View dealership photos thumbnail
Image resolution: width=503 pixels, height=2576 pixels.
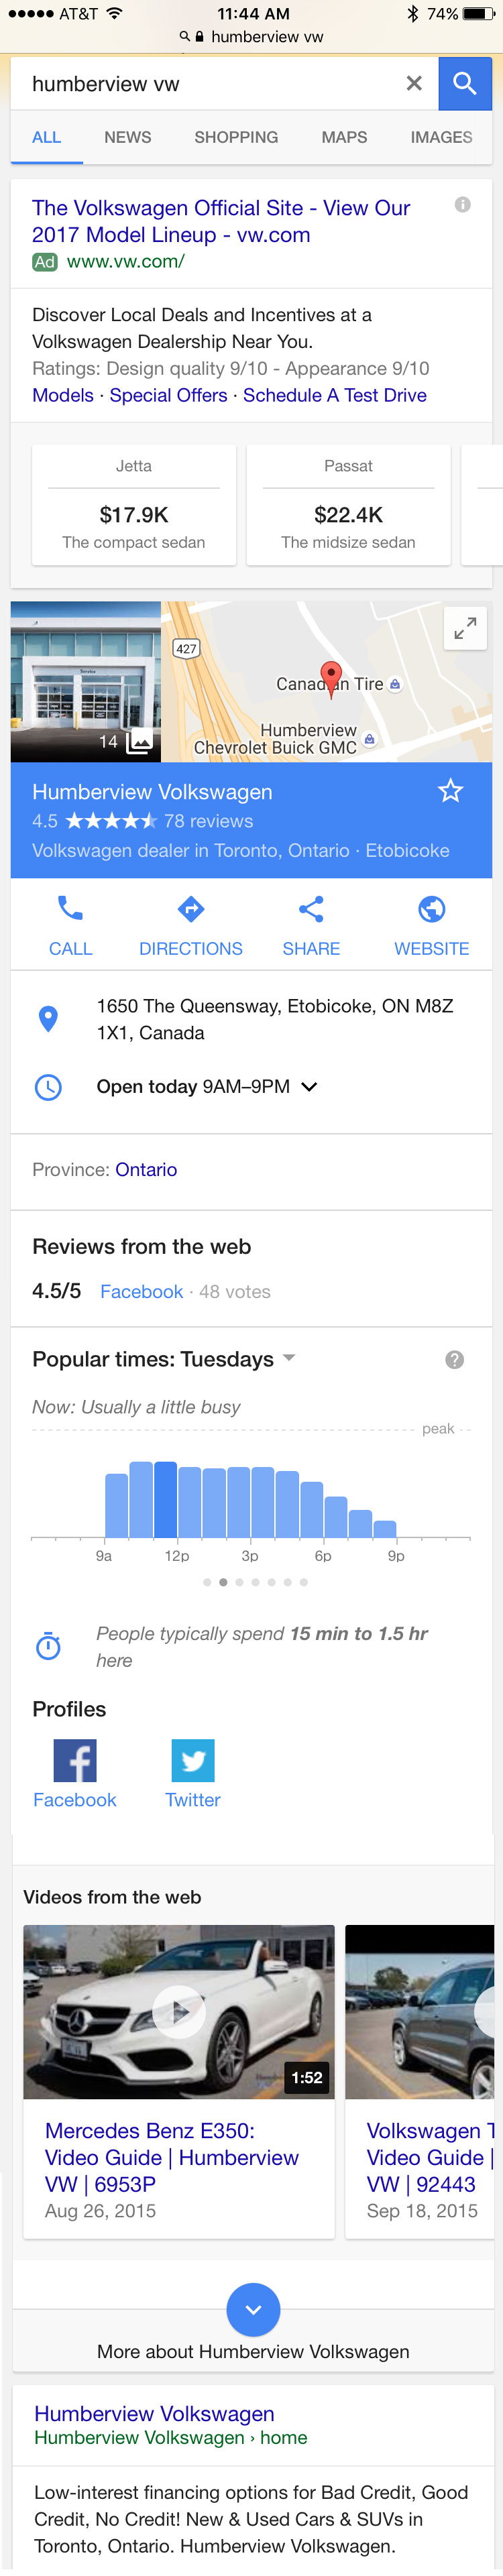[x=86, y=682]
